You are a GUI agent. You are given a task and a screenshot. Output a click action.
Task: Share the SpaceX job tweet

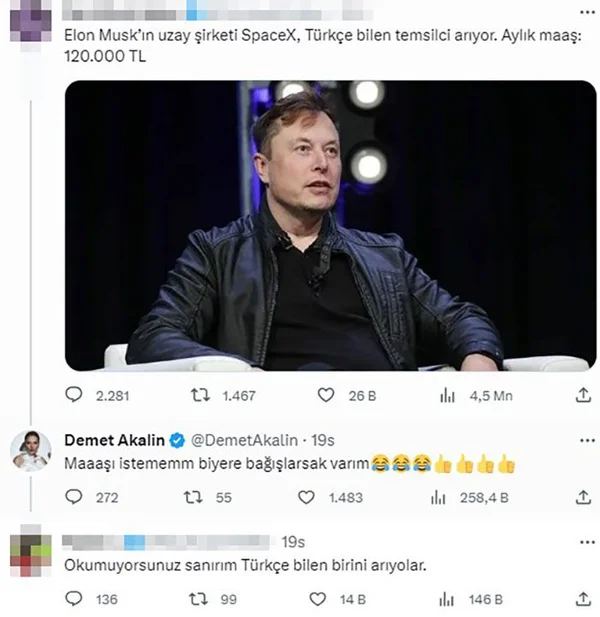[583, 395]
